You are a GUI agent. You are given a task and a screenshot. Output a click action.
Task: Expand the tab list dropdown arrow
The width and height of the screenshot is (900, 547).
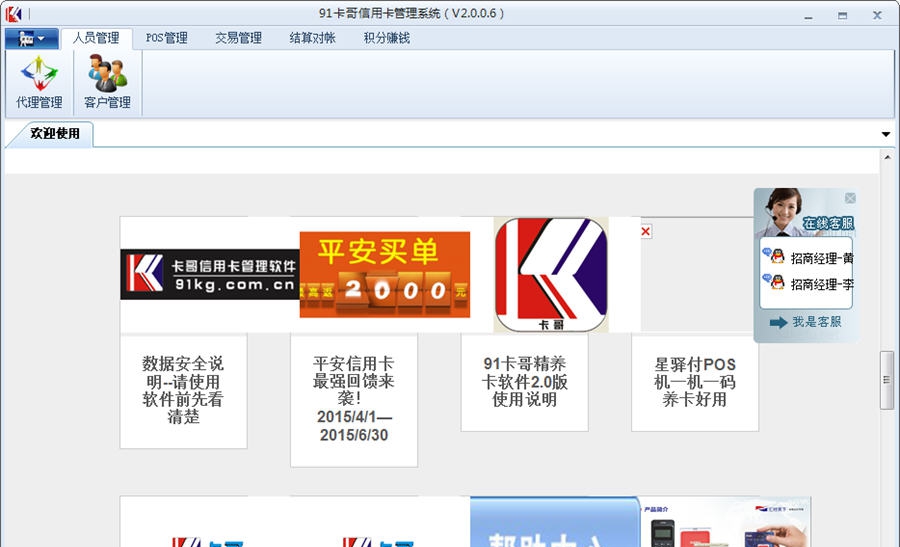coord(886,134)
